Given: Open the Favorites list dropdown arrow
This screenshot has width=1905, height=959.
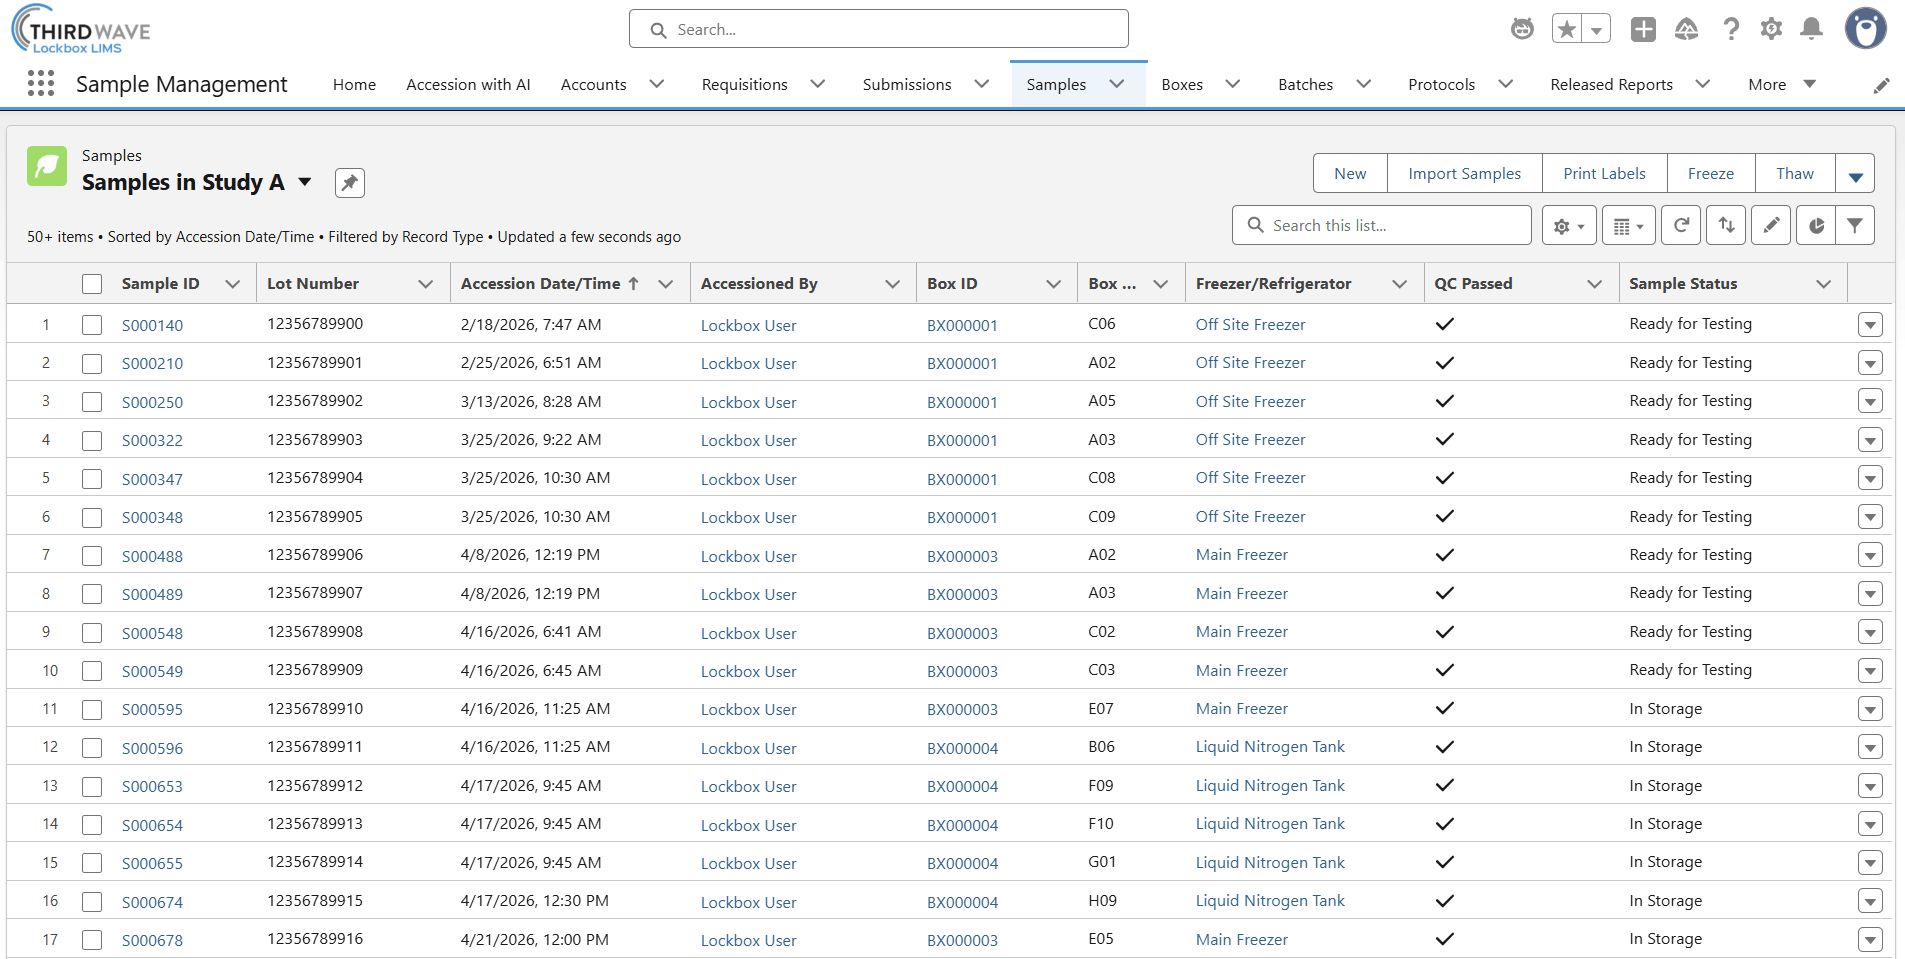Looking at the screenshot, I should point(1597,29).
